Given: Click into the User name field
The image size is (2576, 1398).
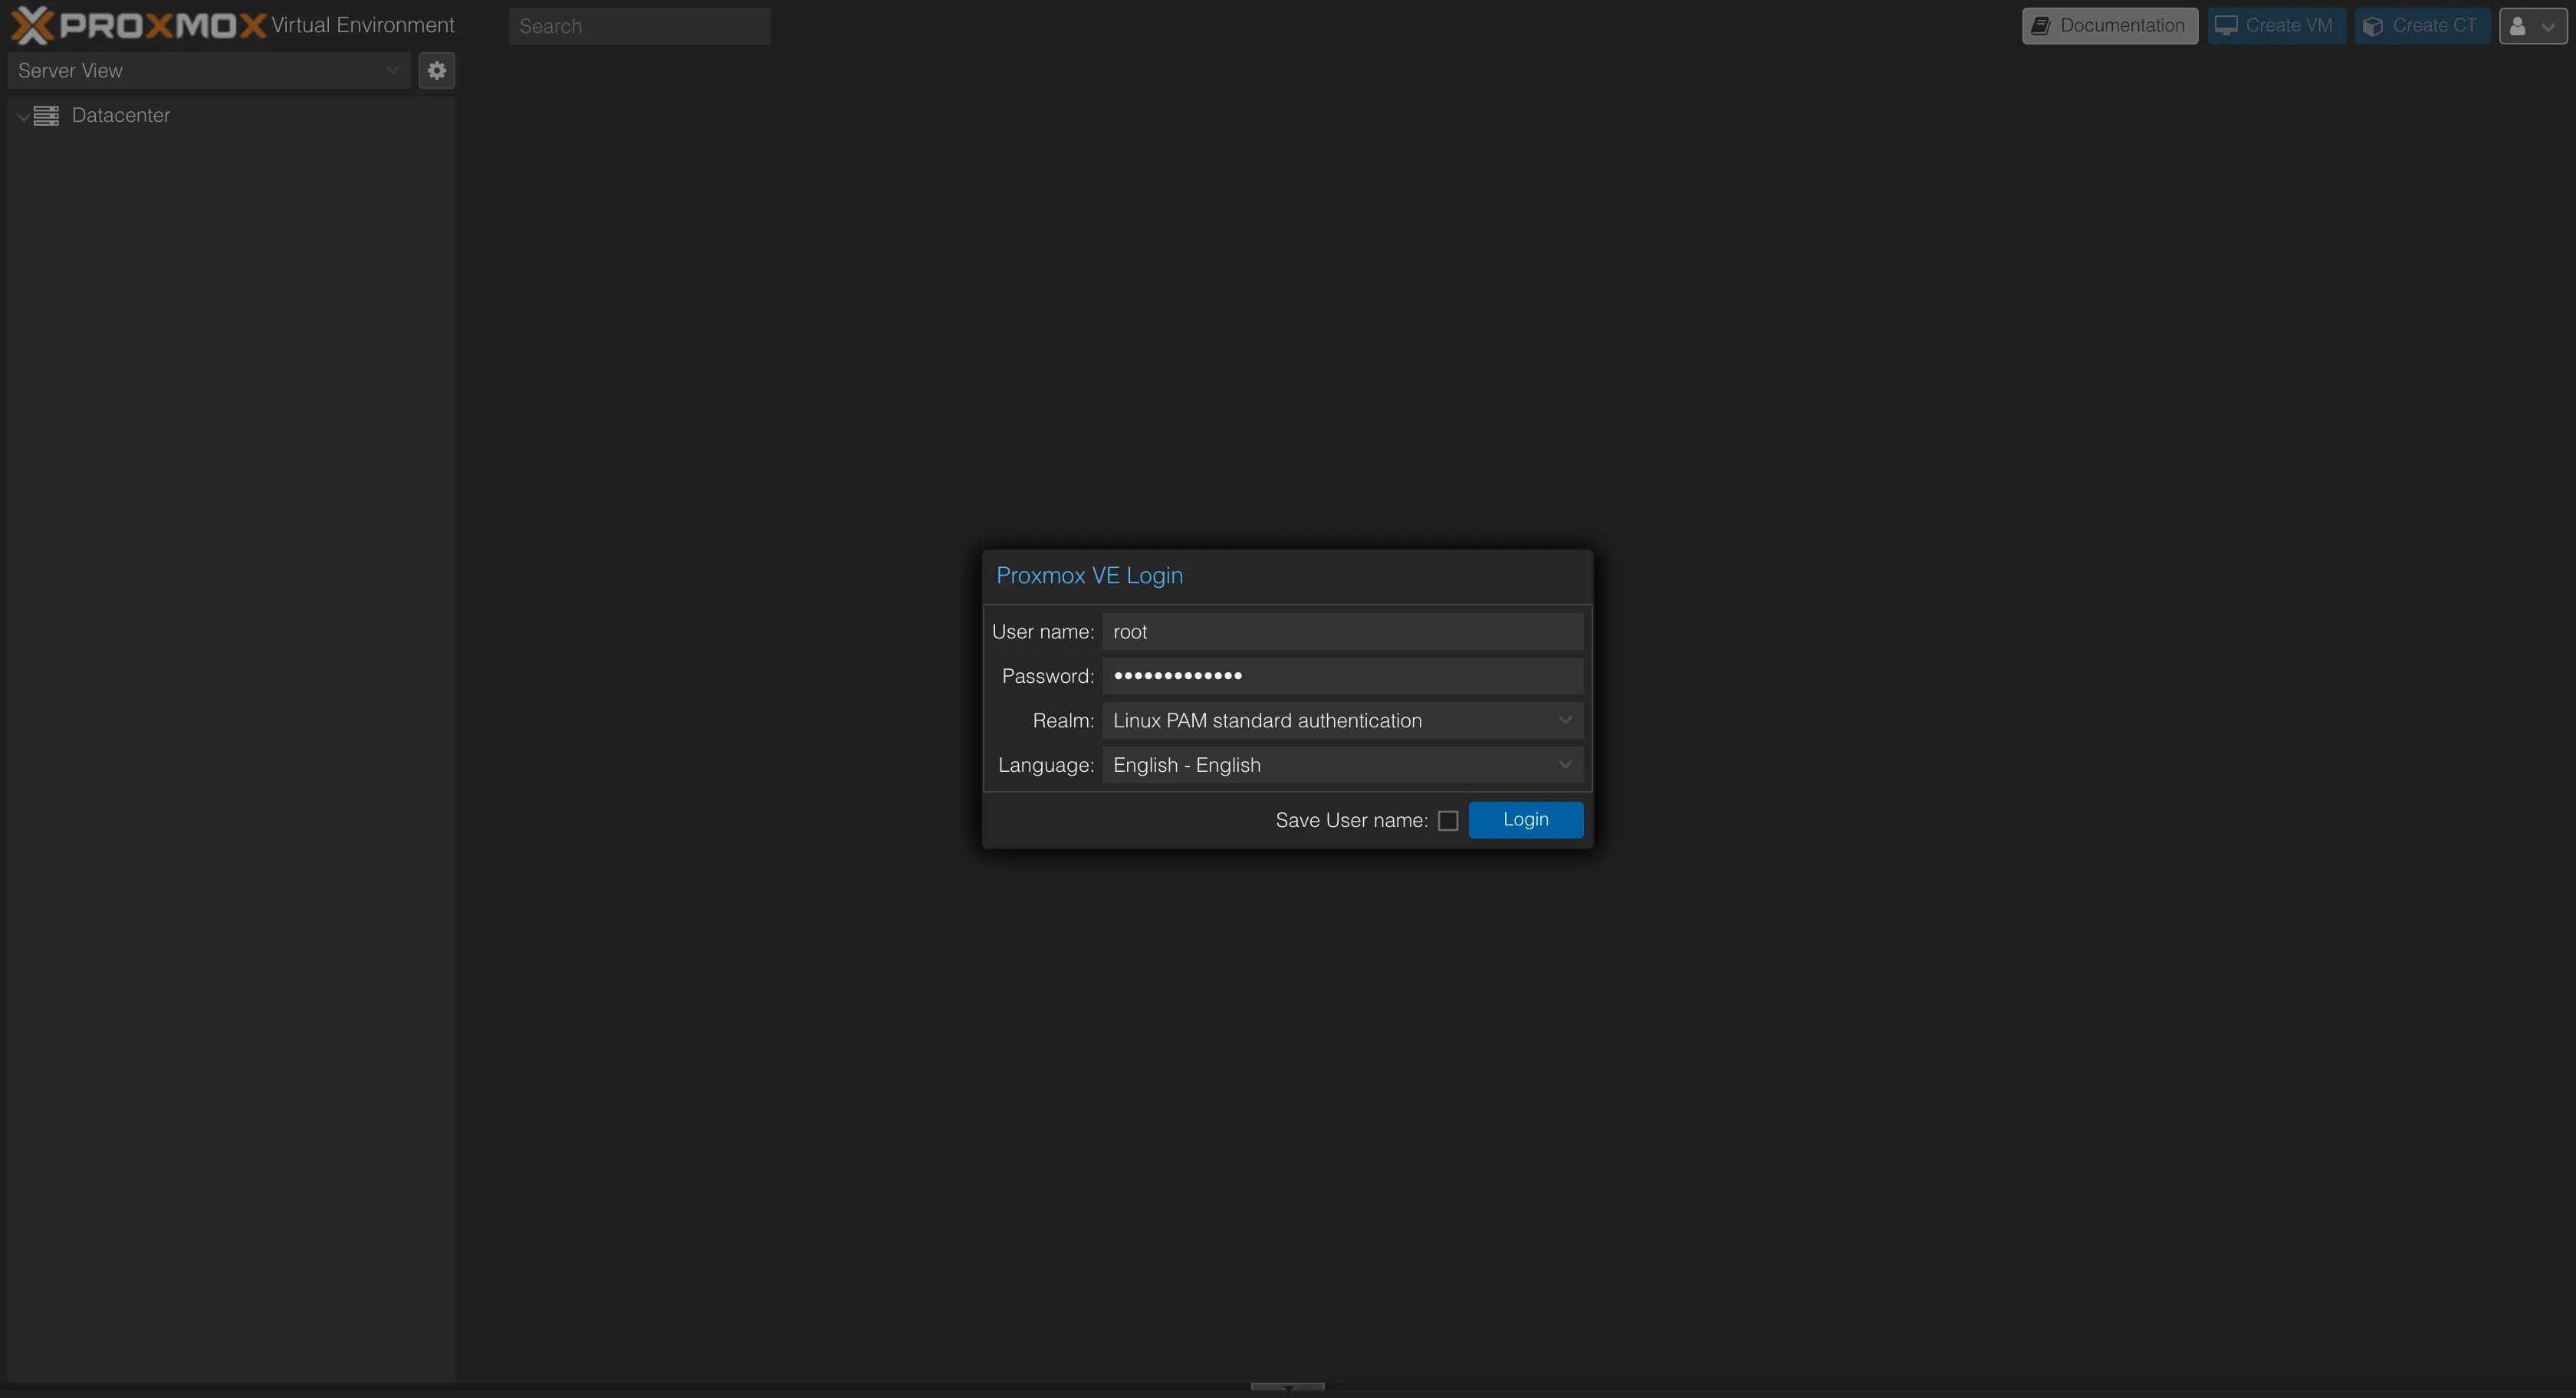Looking at the screenshot, I should click(1341, 632).
